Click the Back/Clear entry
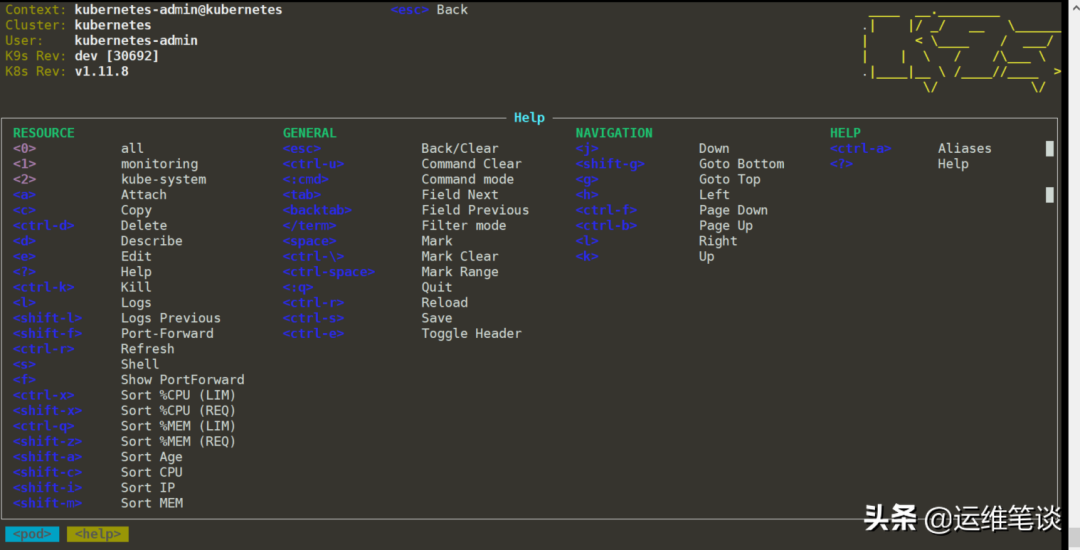The image size is (1080, 550). tap(460, 149)
